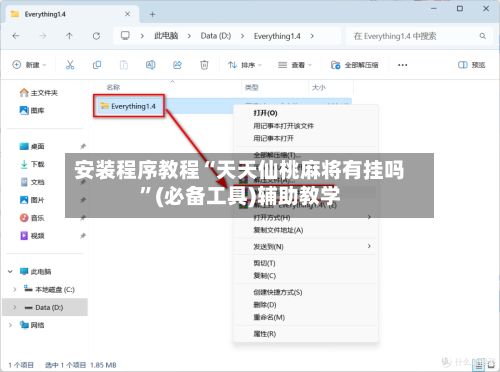500x372 pixels.
Task: Close the Everything1.4 tab
Action: click(127, 14)
